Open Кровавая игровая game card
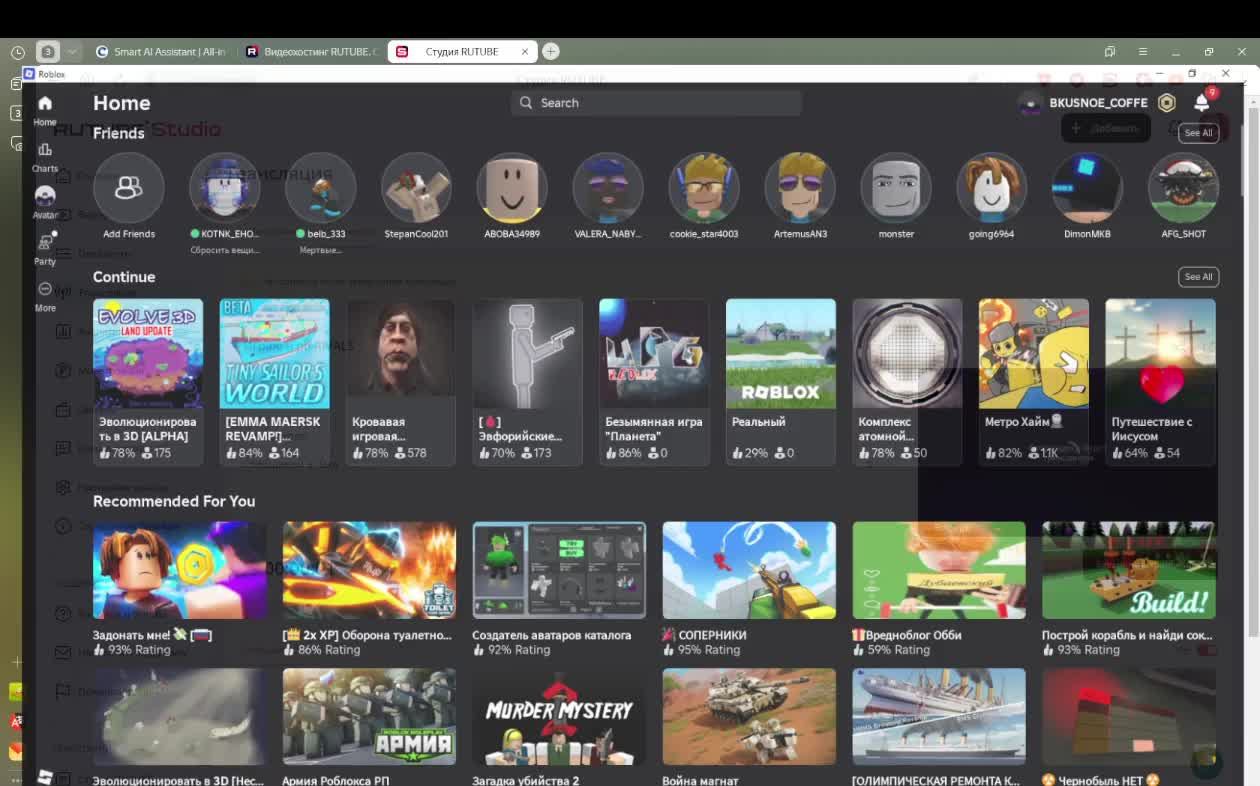The image size is (1260, 786). [401, 381]
